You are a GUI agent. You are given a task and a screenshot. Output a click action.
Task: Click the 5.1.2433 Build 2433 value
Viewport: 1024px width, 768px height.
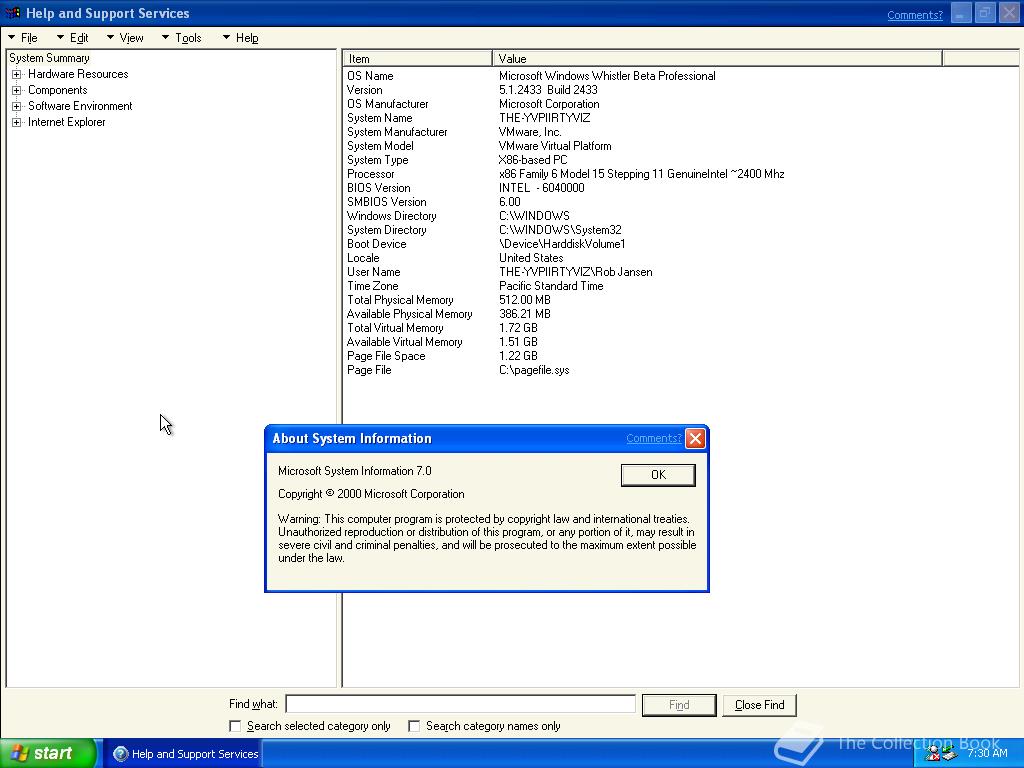point(548,90)
